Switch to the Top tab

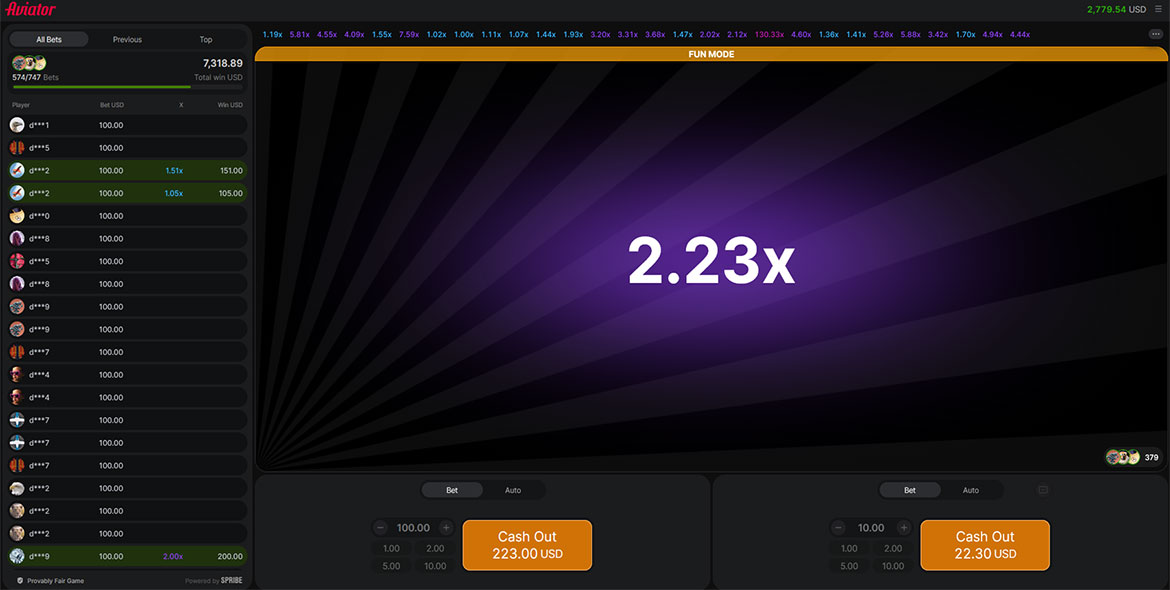pos(206,40)
